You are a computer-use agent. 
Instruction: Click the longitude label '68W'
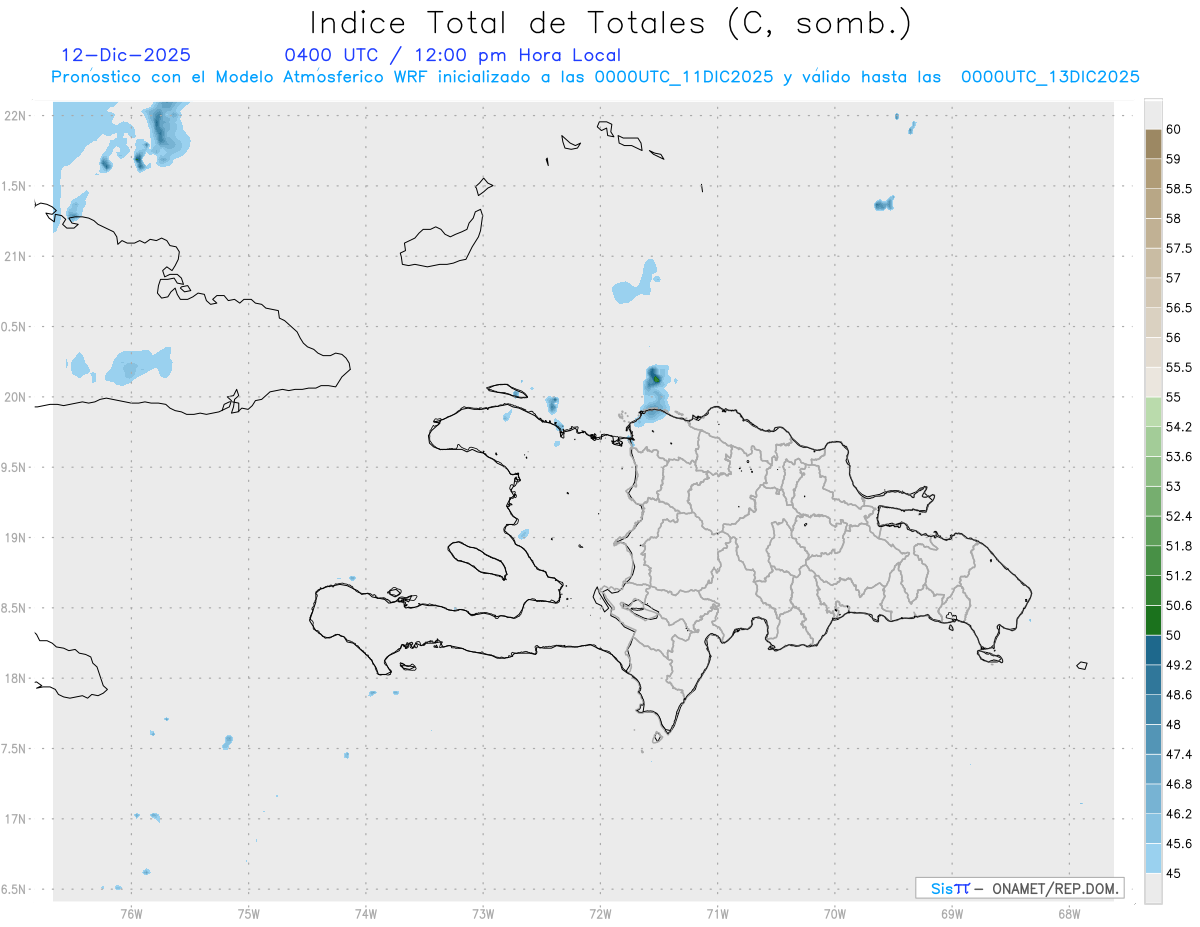tap(1069, 914)
